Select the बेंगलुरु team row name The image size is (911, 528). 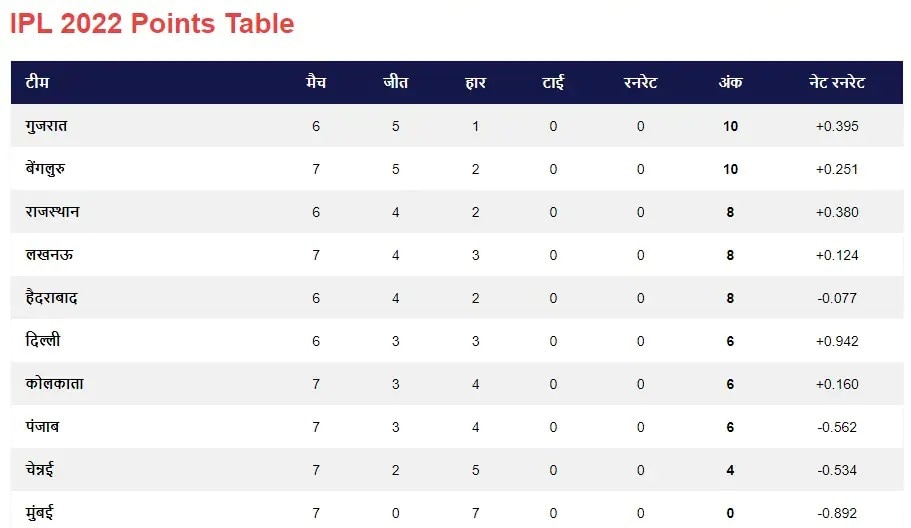(x=46, y=169)
